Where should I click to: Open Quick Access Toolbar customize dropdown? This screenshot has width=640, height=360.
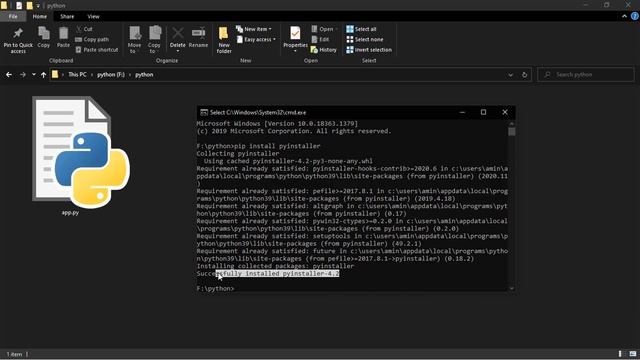(x=38, y=6)
